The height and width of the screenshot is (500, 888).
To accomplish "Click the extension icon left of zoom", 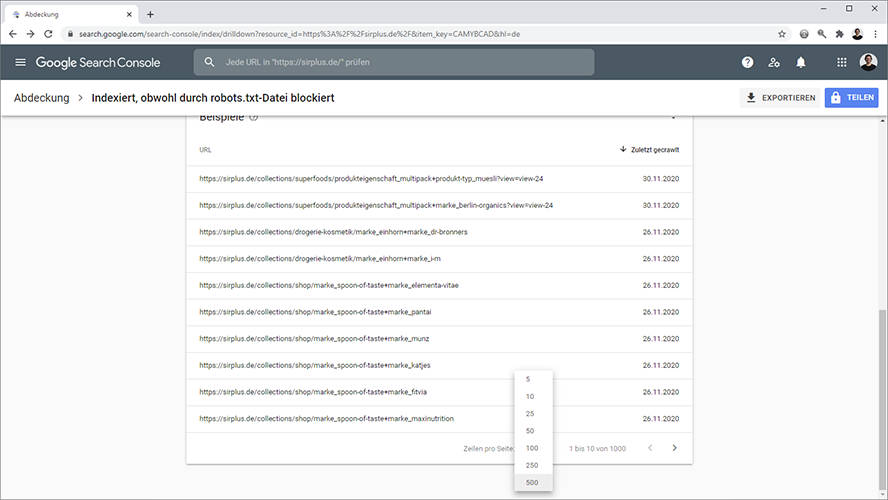I will (804, 34).
